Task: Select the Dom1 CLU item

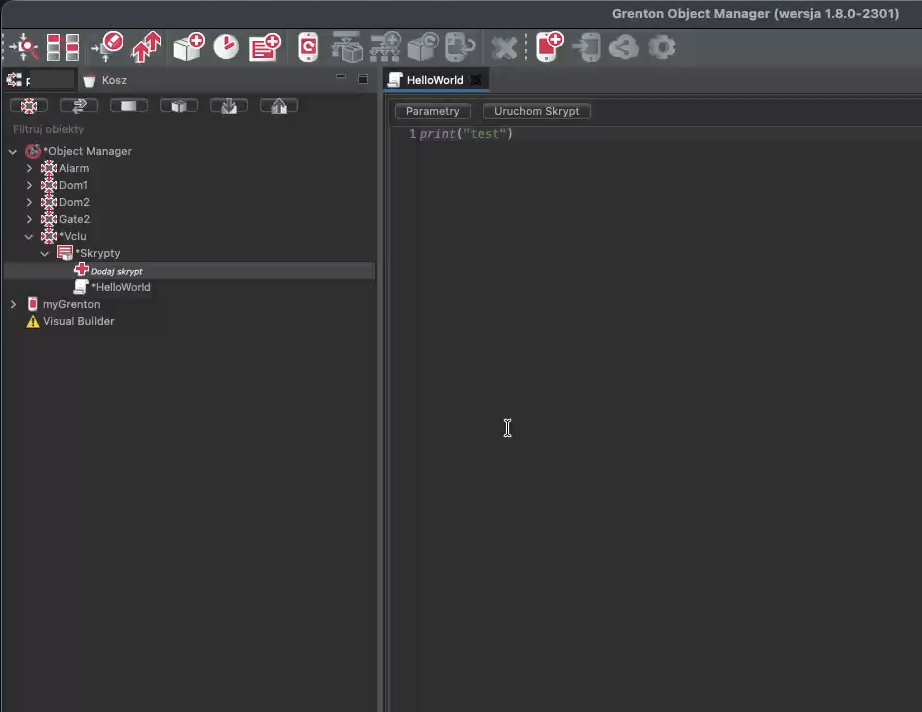Action: [x=73, y=185]
